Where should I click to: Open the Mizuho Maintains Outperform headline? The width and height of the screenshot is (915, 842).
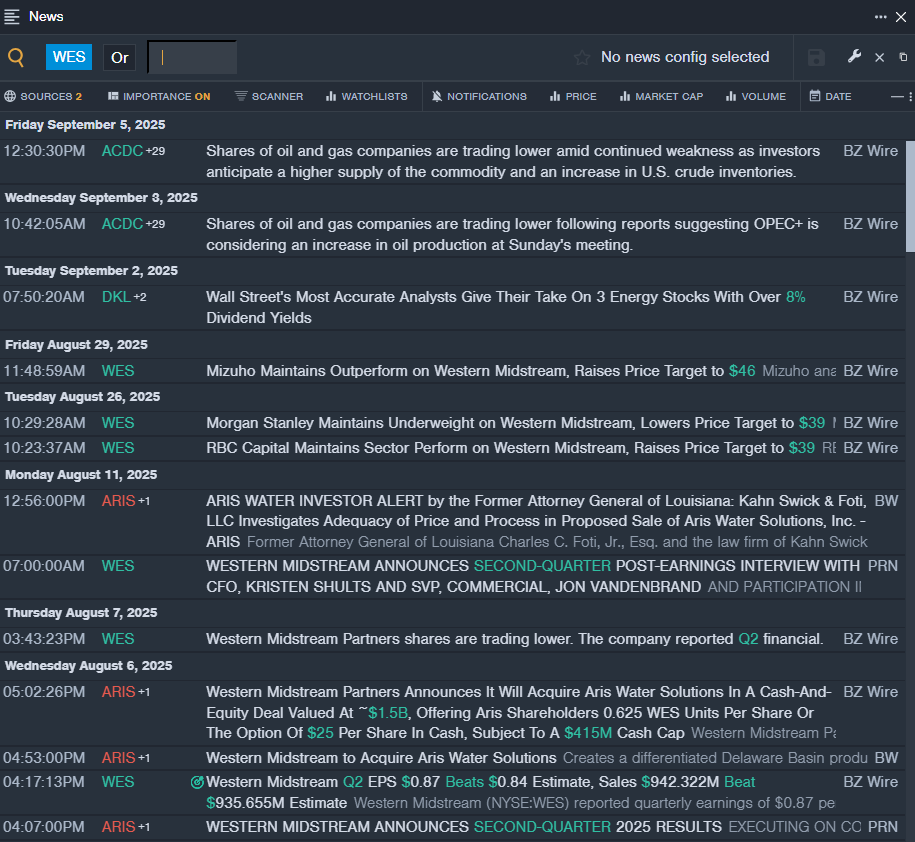(x=464, y=371)
